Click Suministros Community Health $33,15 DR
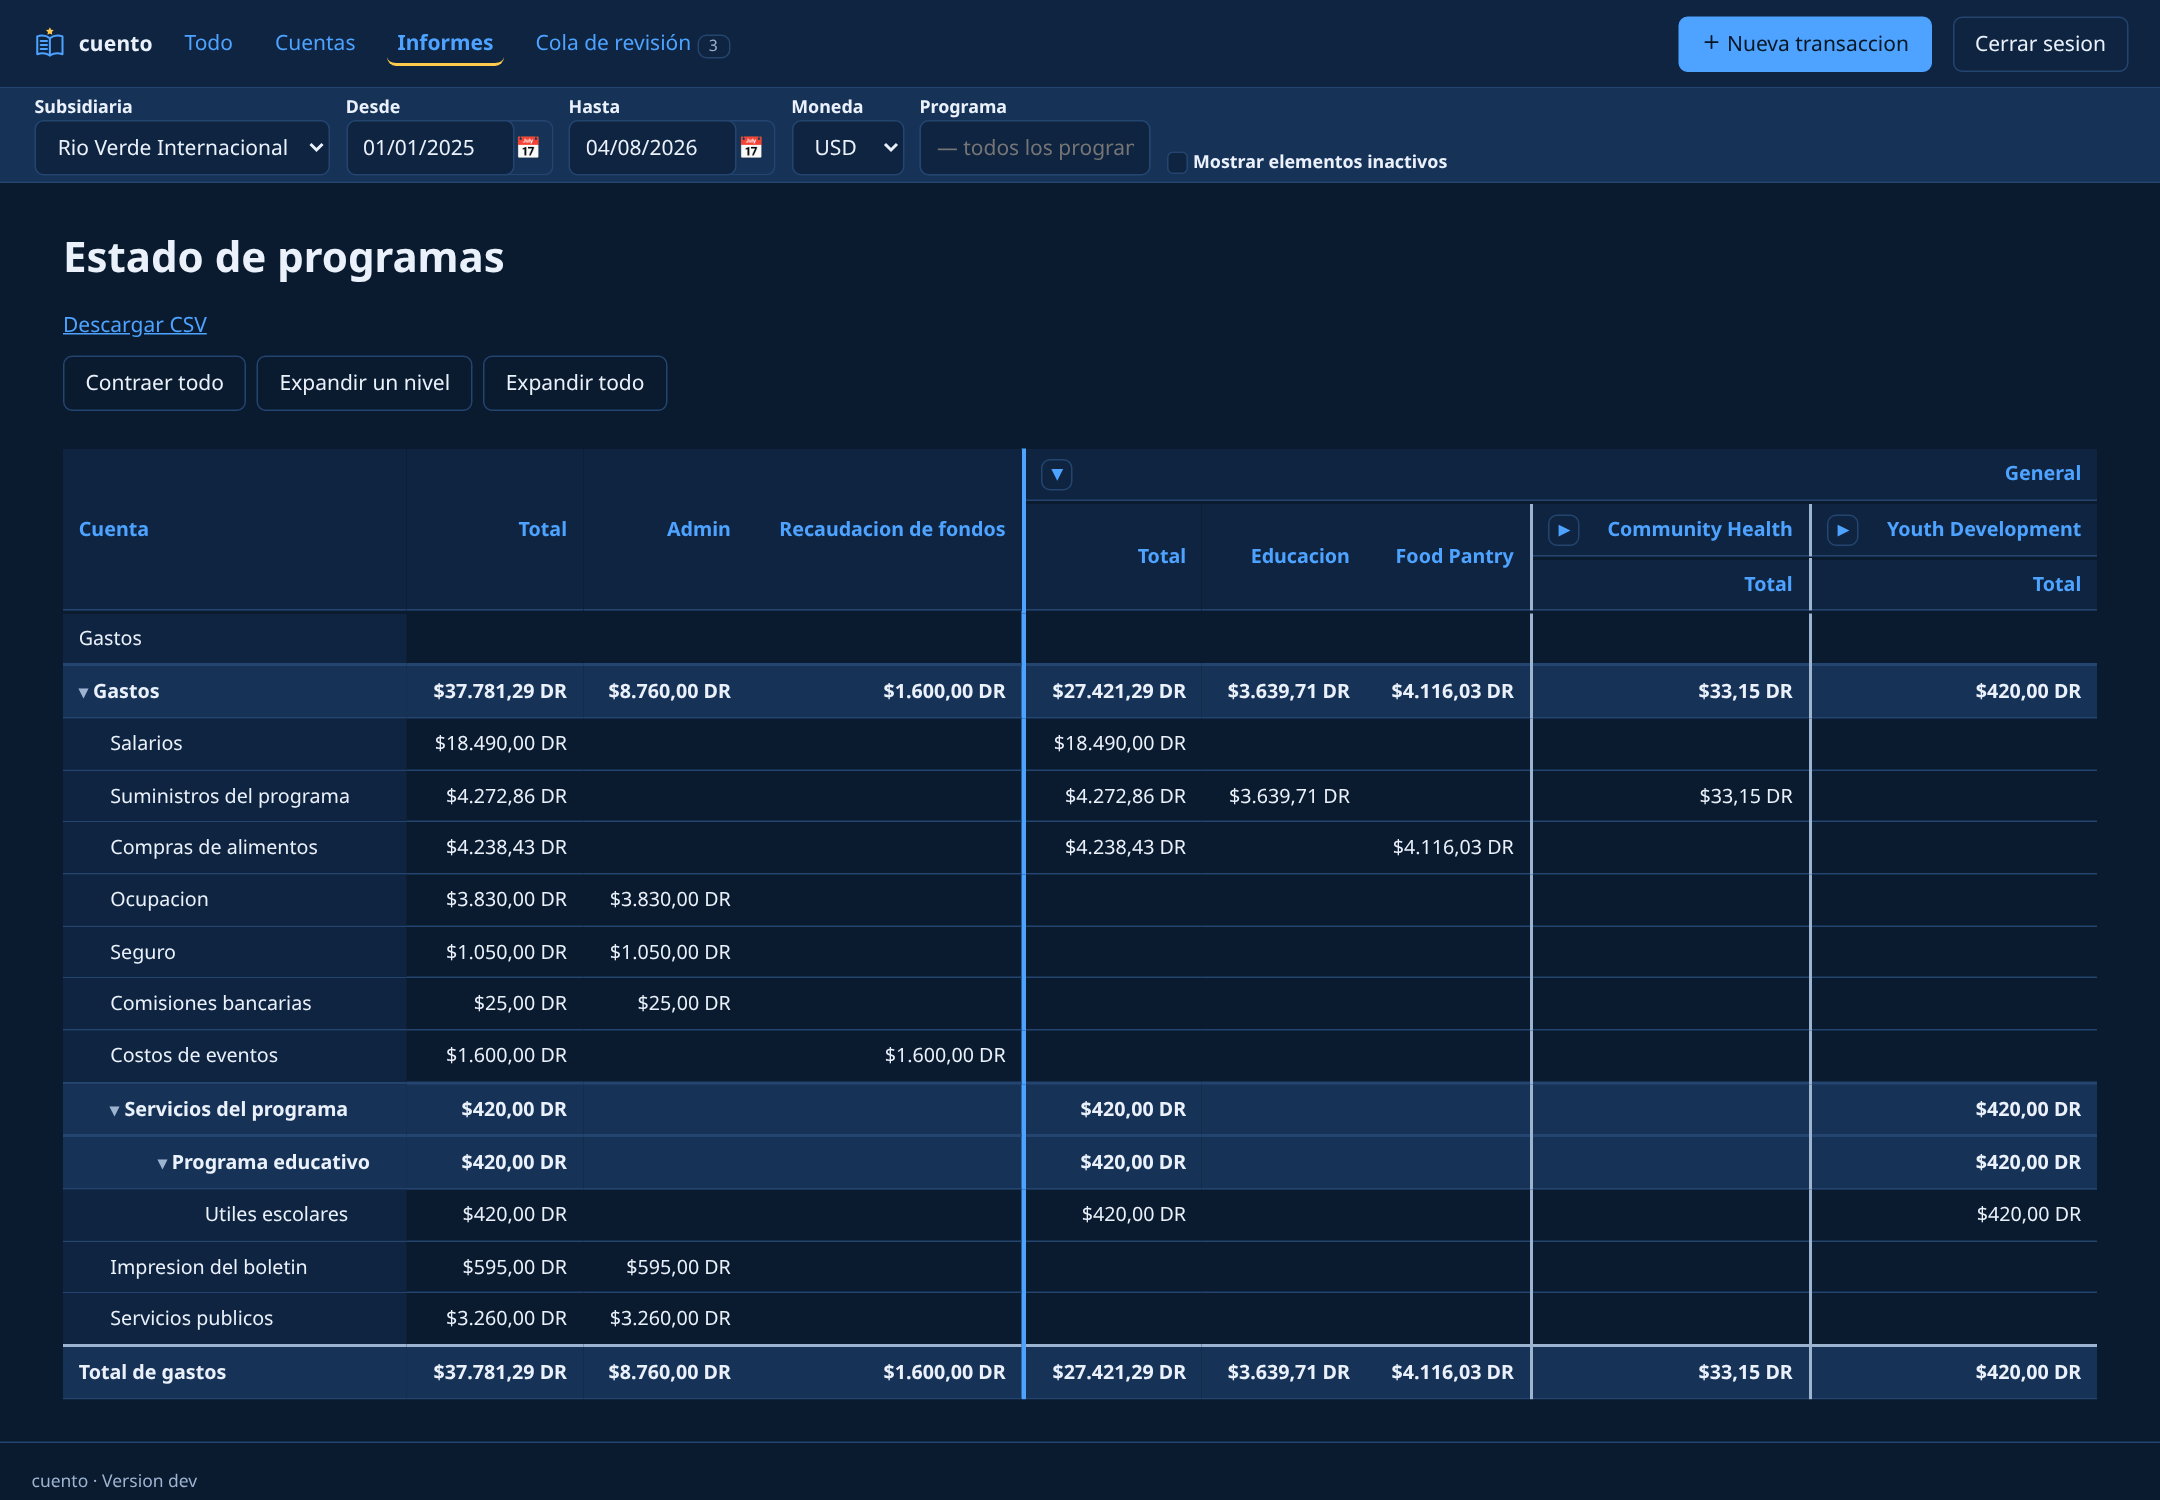 1746,796
